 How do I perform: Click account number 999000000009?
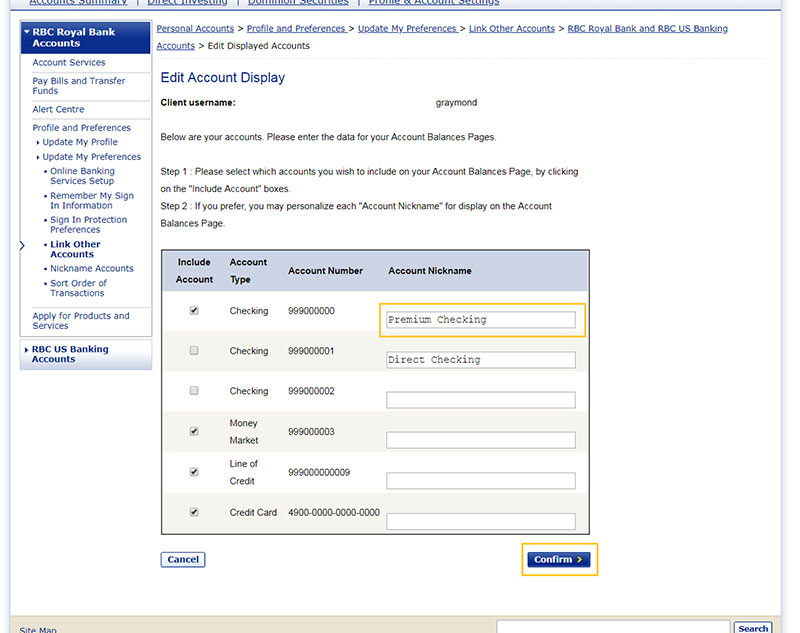pyautogui.click(x=319, y=472)
